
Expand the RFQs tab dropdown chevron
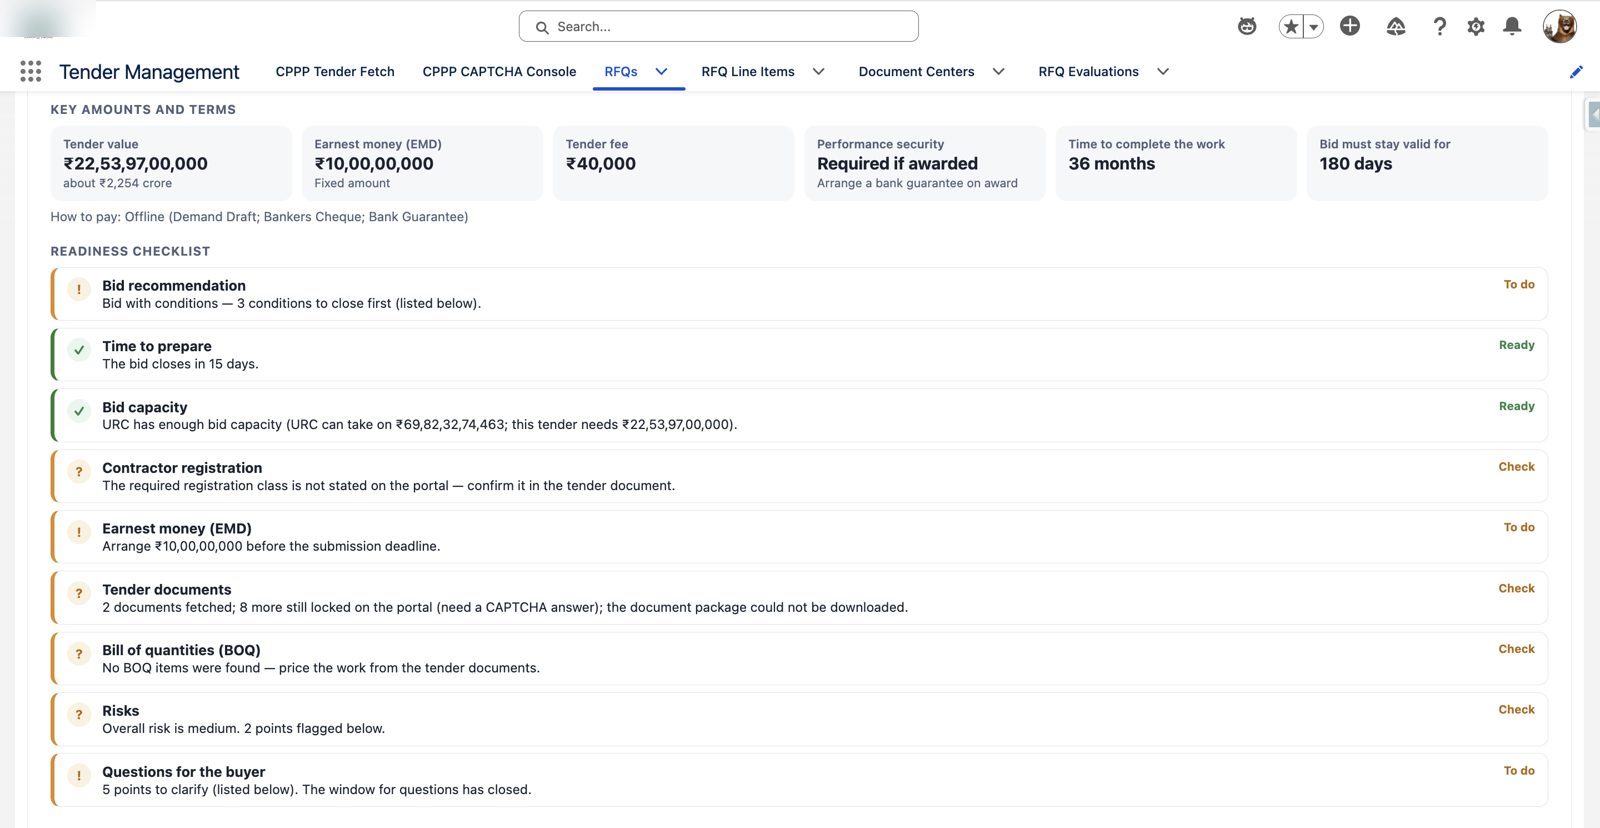(x=661, y=71)
